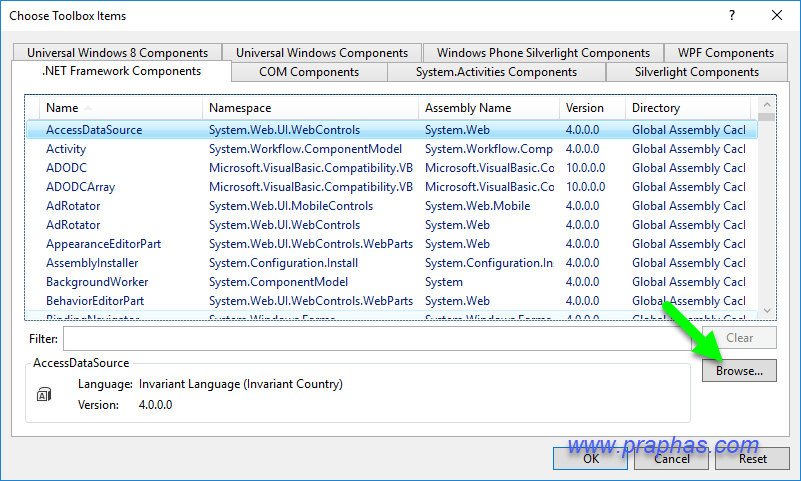Select the .NET Framework Components tab
This screenshot has height=481, width=801.
(122, 71)
